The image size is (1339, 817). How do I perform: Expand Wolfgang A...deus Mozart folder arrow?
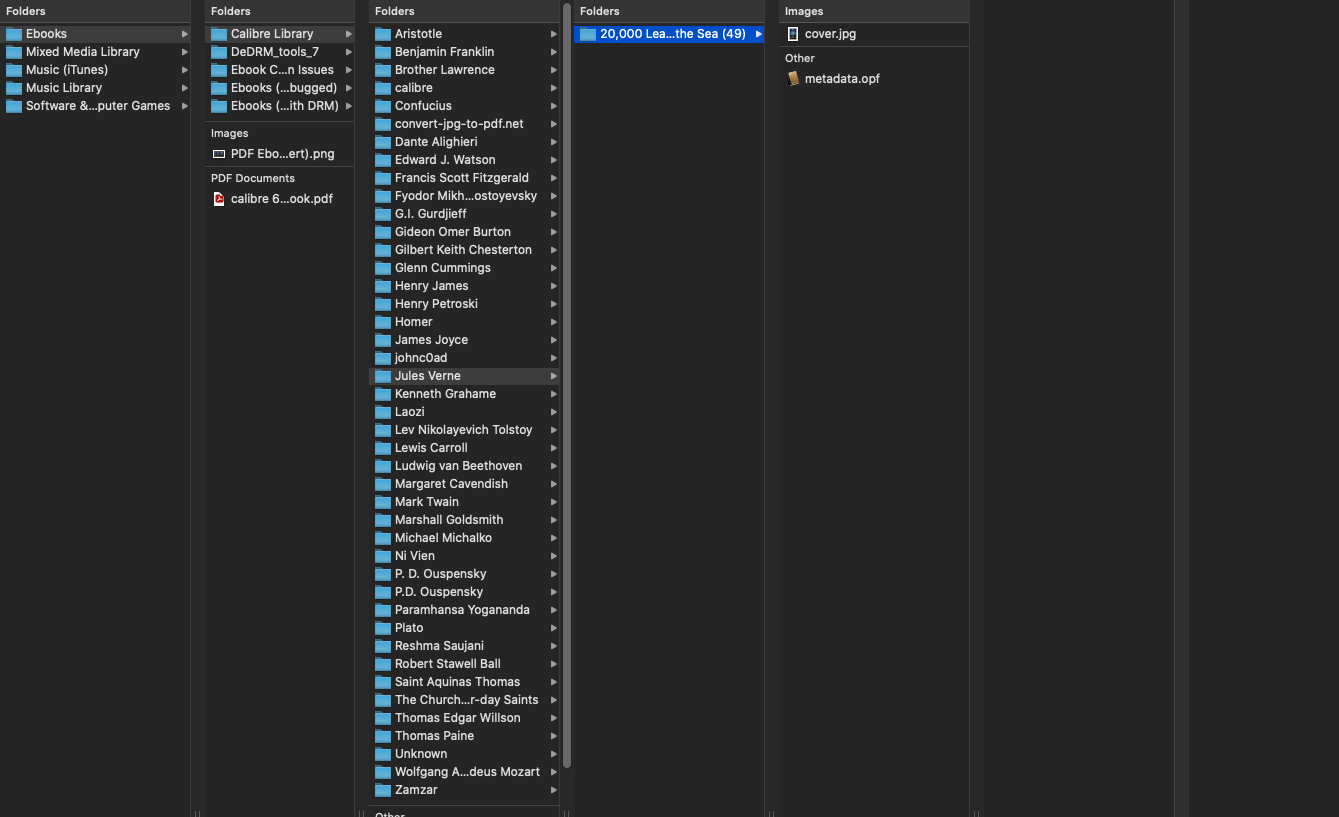point(554,772)
